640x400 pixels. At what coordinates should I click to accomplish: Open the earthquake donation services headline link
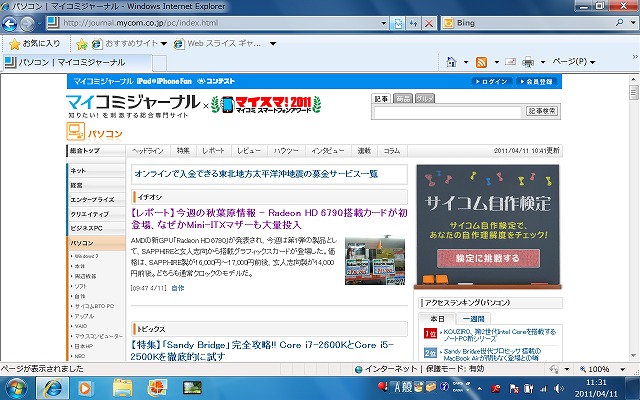point(256,174)
